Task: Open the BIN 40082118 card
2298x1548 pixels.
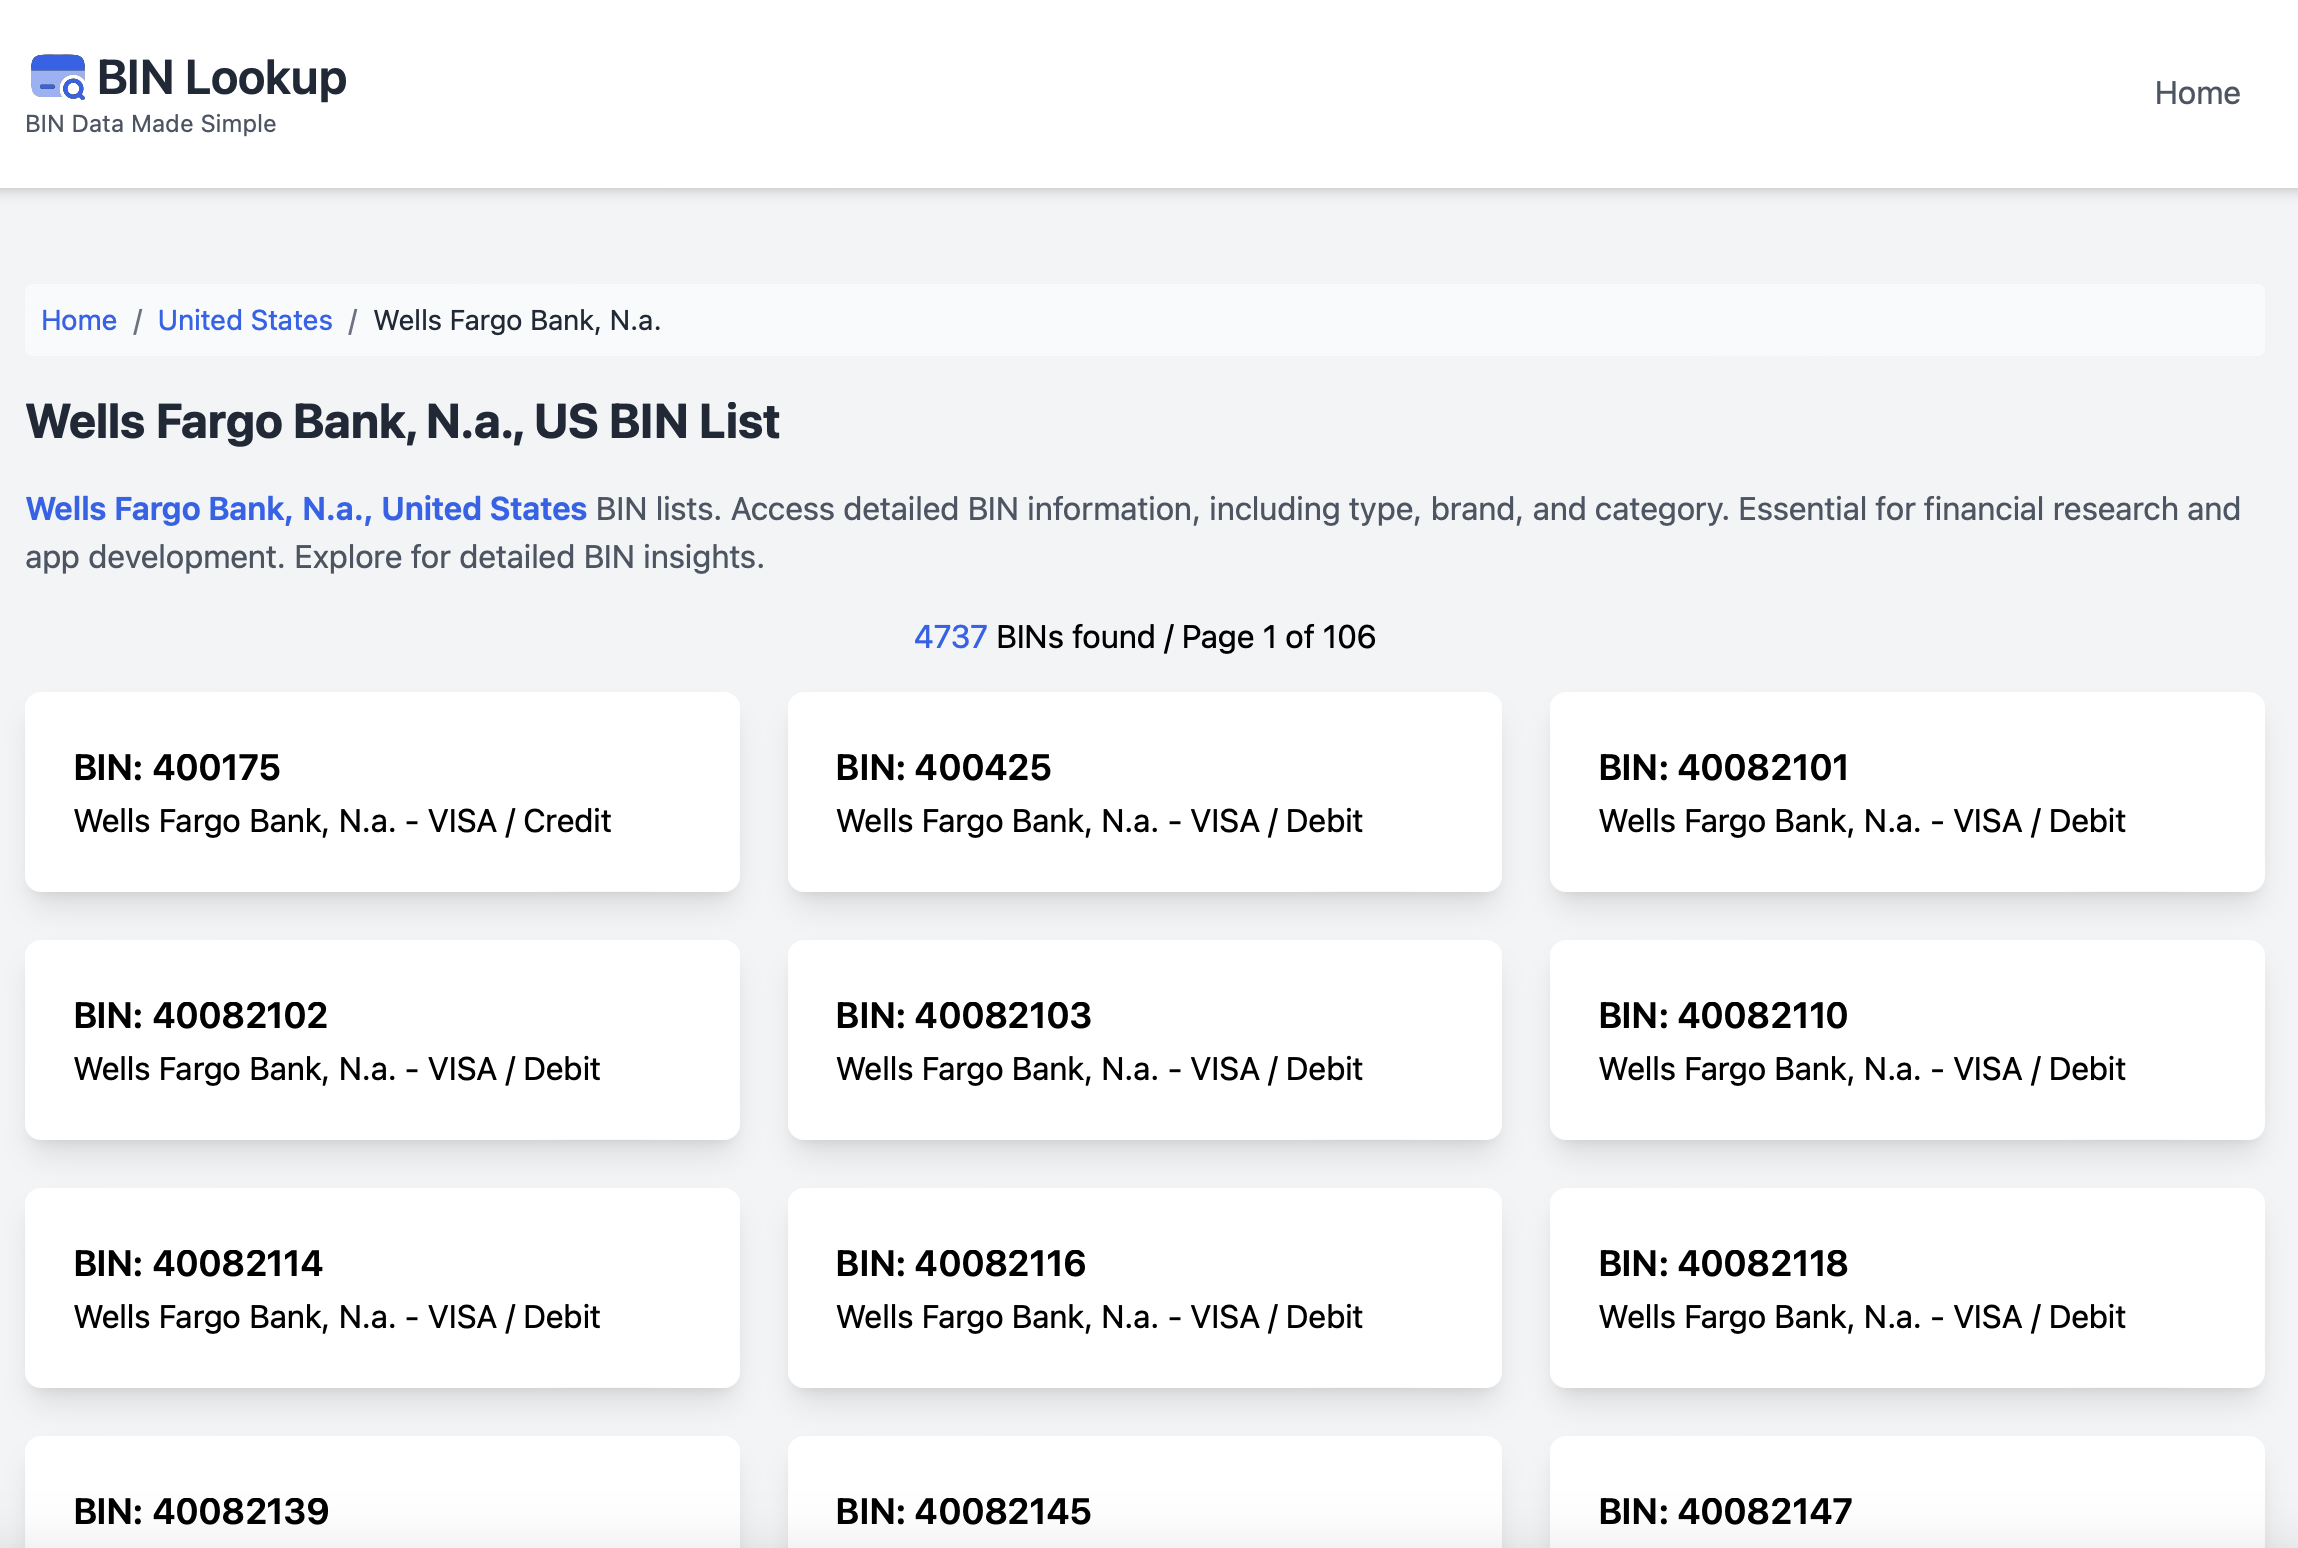Action: click(1907, 1288)
